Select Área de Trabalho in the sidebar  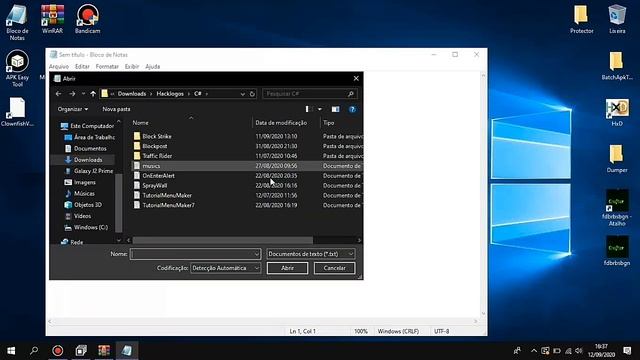click(90, 137)
